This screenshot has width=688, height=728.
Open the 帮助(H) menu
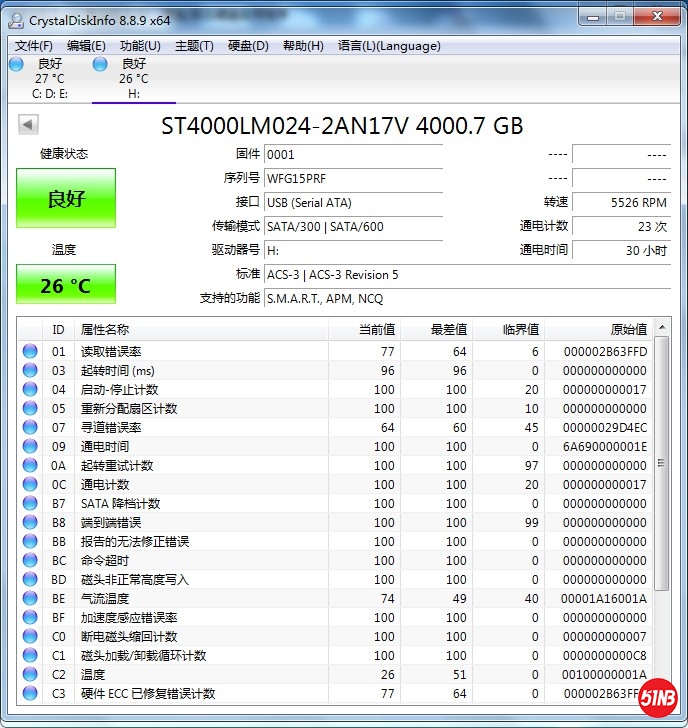[303, 46]
